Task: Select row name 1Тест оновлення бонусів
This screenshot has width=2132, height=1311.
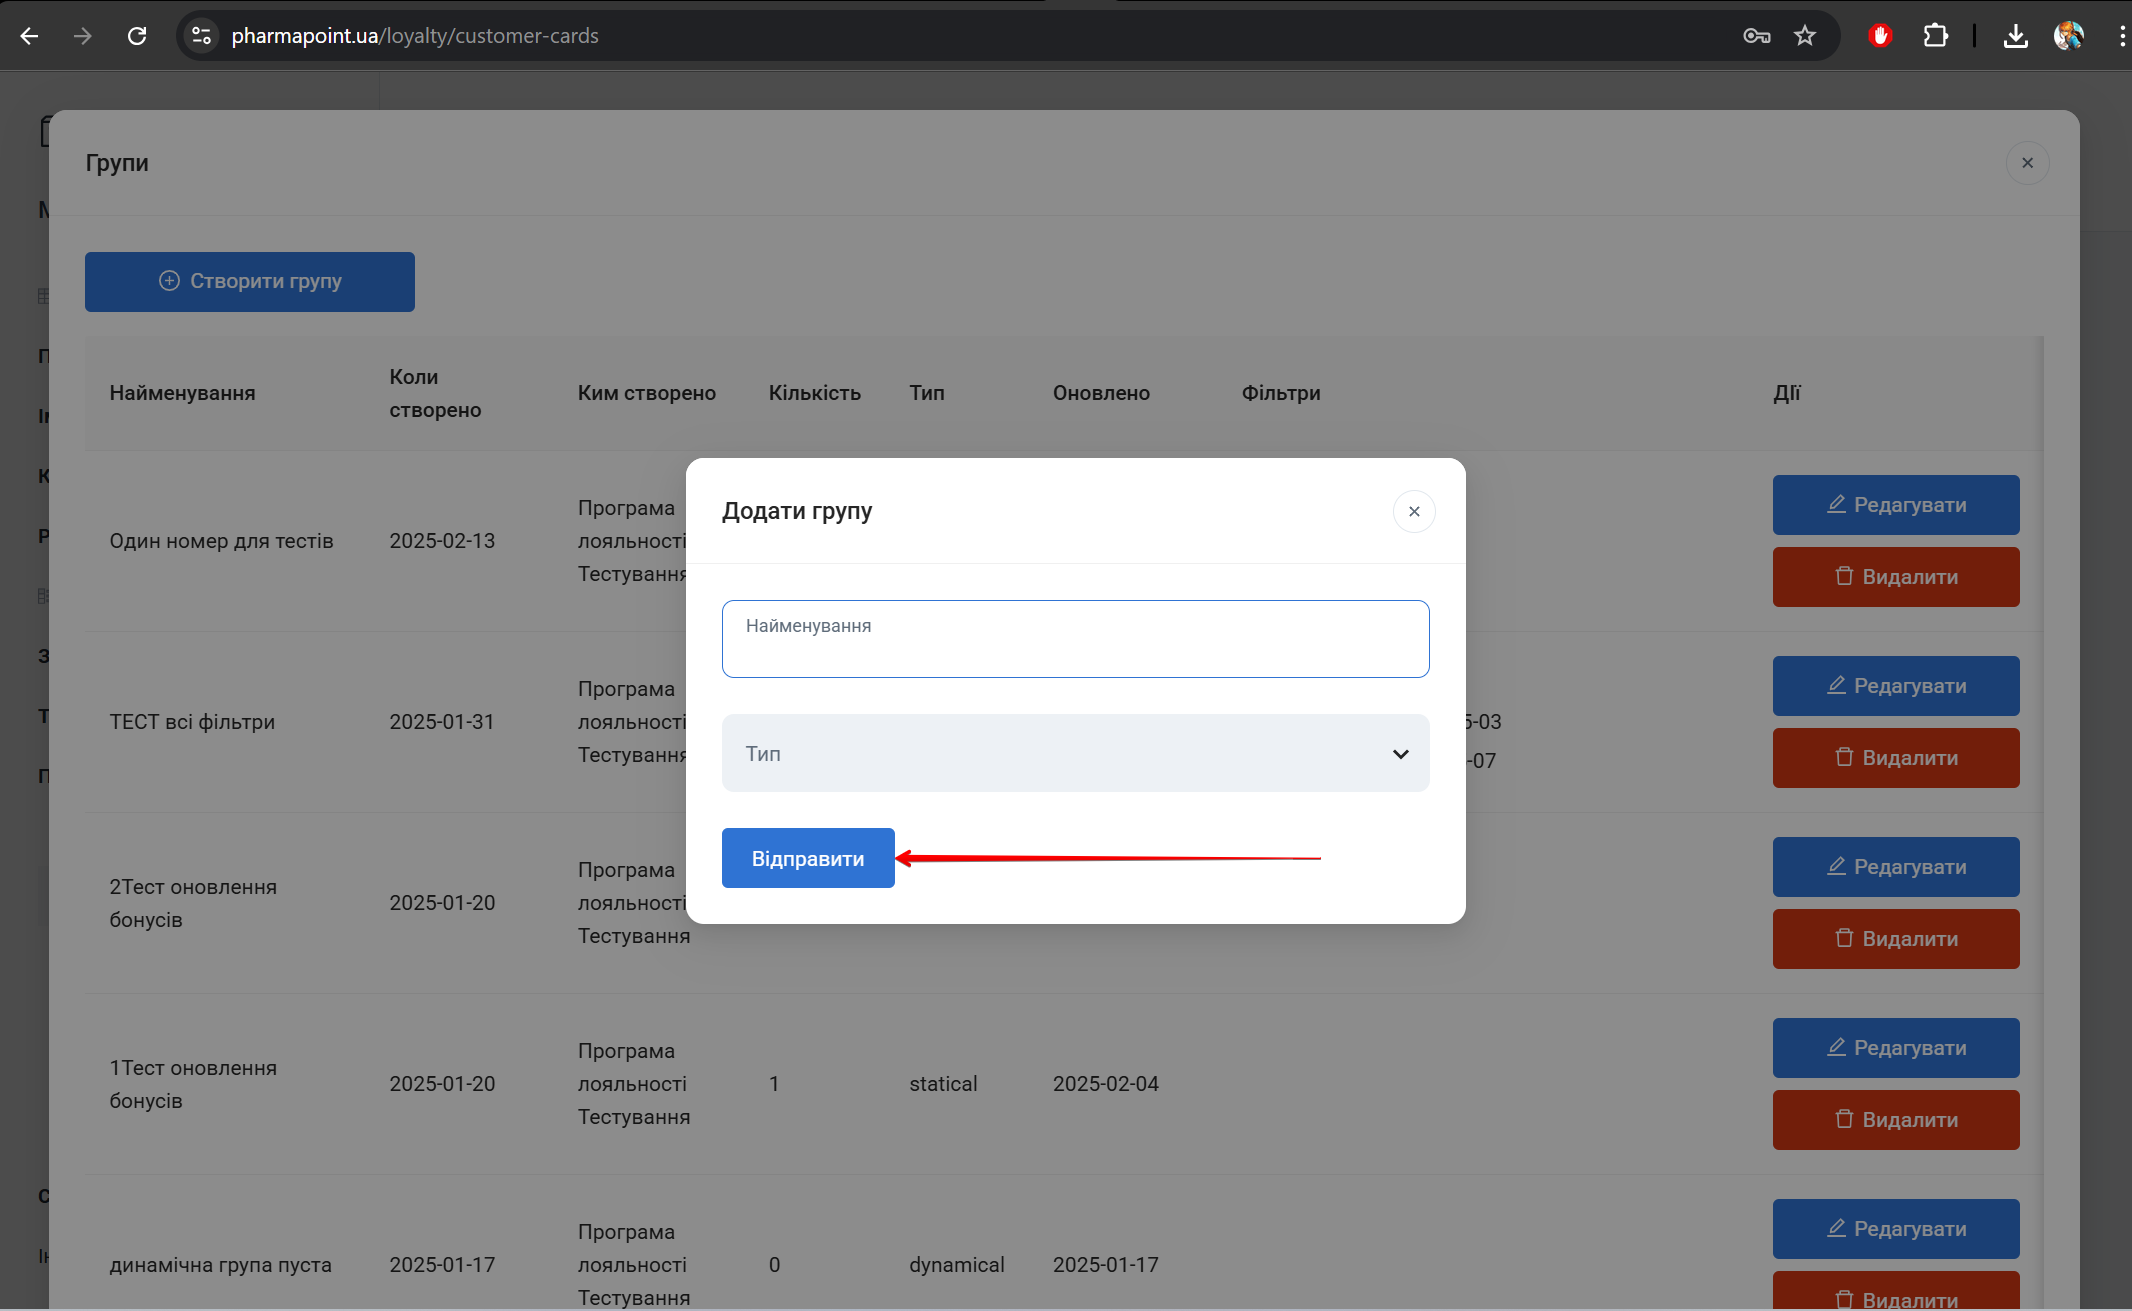Action: pyautogui.click(x=193, y=1084)
